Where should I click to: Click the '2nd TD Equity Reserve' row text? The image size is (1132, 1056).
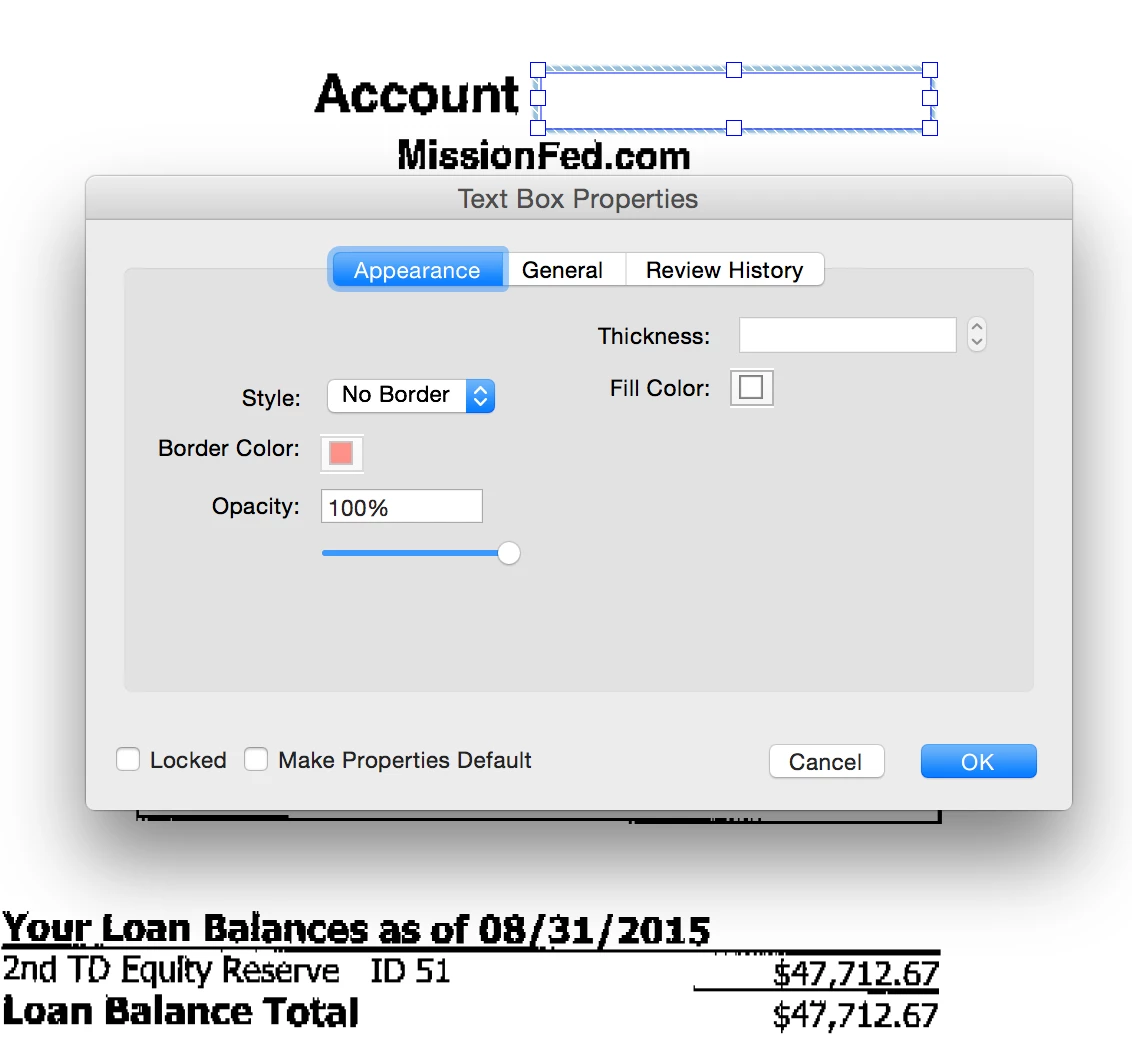[171, 969]
